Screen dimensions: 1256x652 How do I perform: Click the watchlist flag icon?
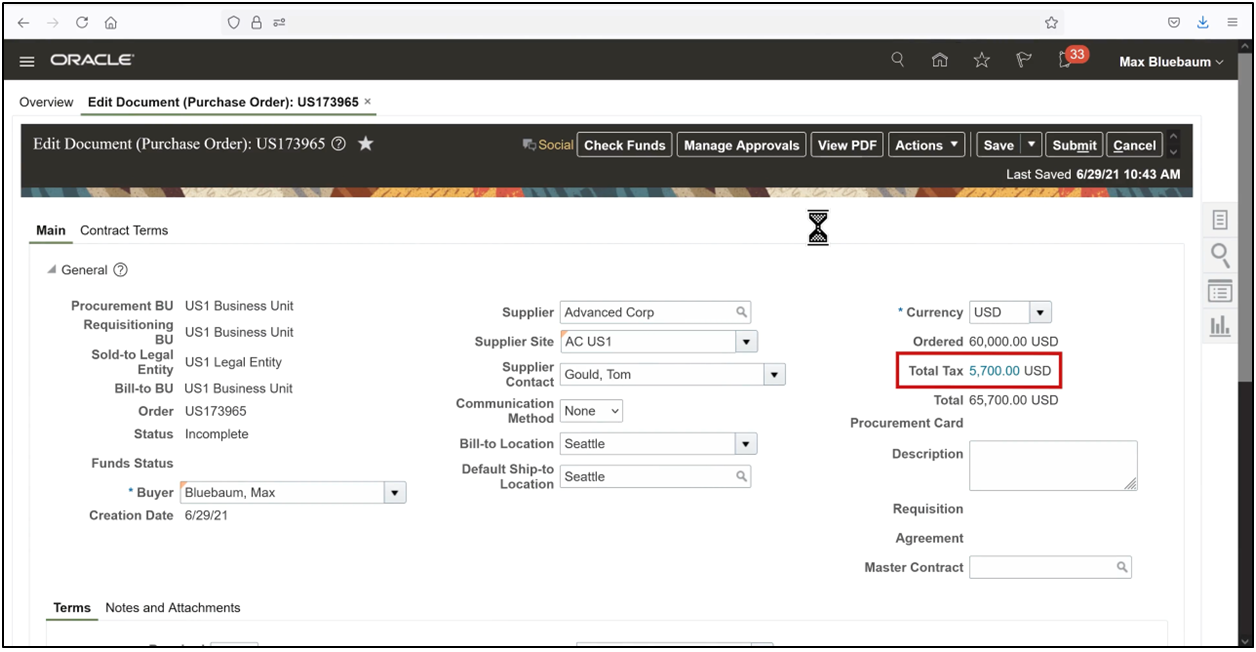1023,59
